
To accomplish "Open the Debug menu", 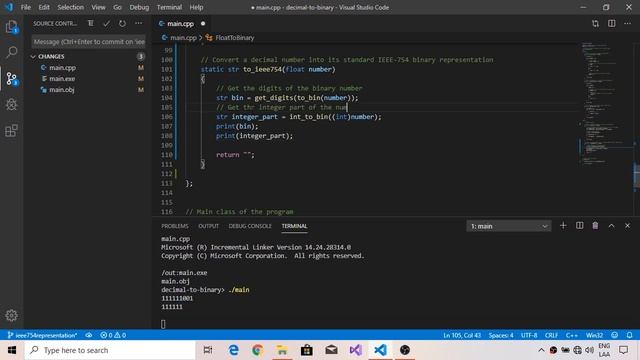I will pyautogui.click(x=139, y=7).
